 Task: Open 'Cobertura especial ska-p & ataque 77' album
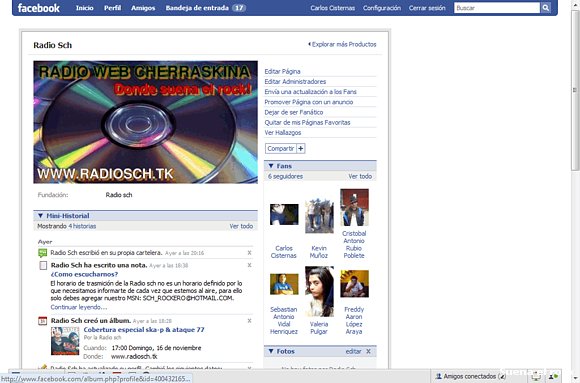click(x=144, y=330)
